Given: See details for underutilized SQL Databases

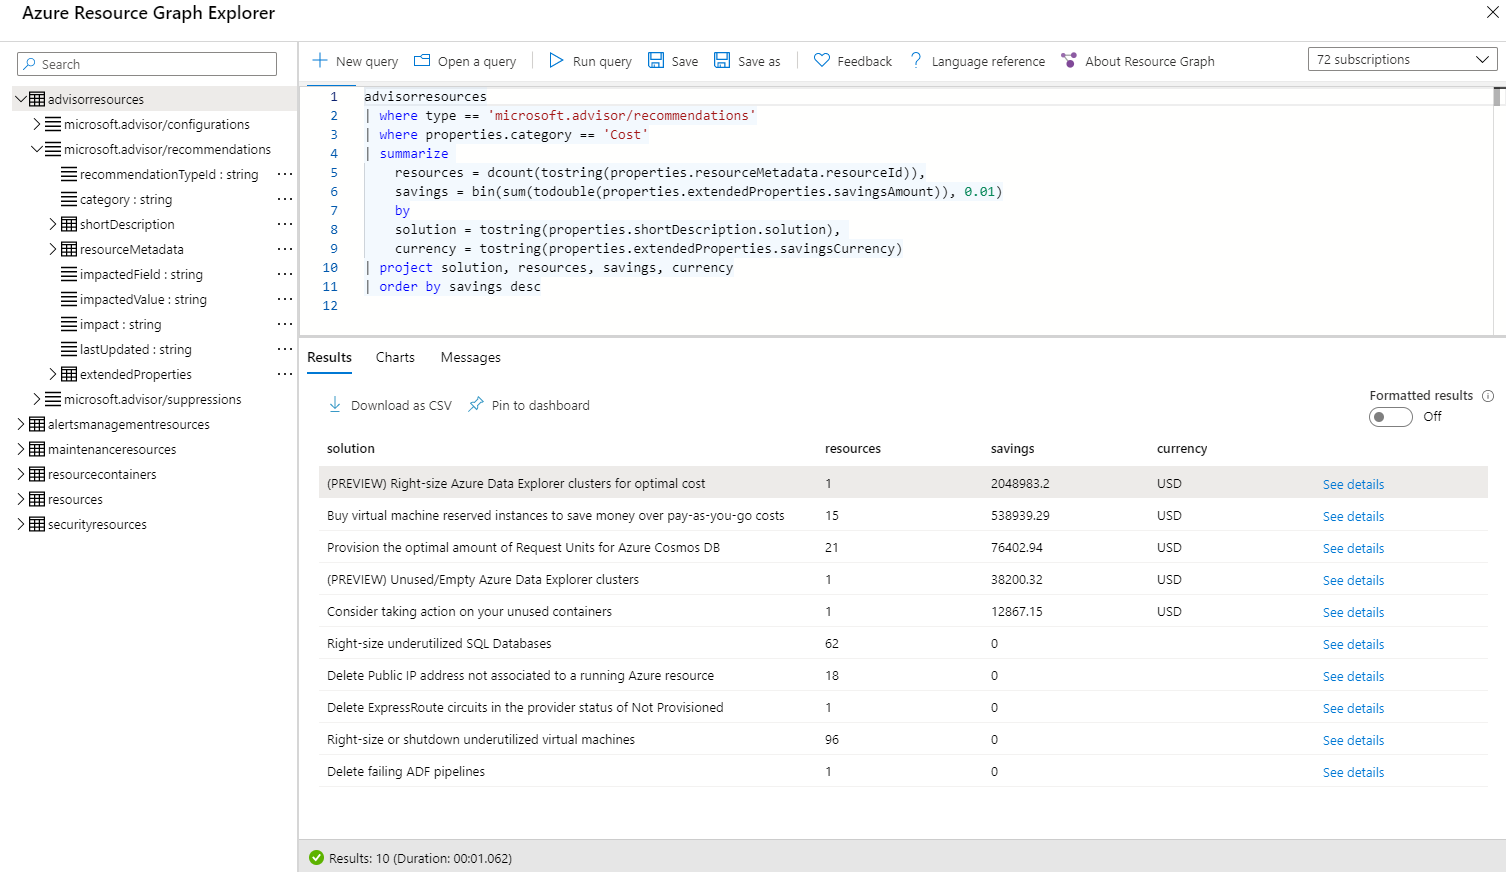Looking at the screenshot, I should point(1353,644).
